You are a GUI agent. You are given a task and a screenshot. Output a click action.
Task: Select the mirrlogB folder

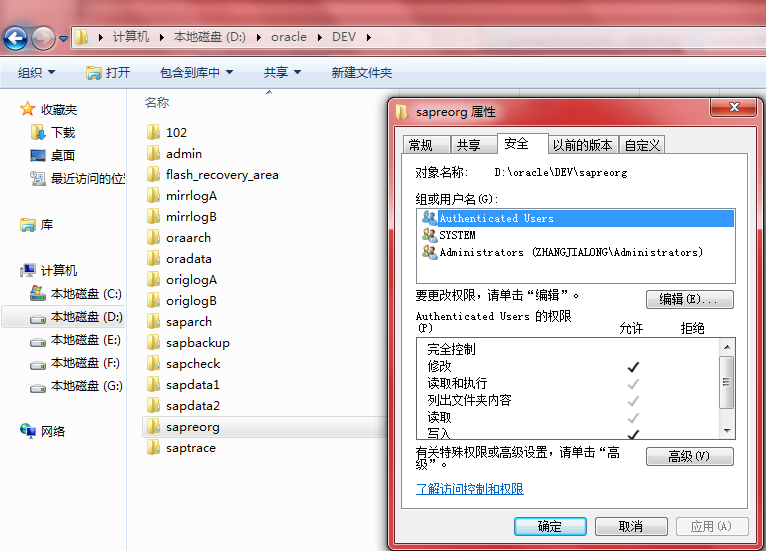click(x=182, y=216)
